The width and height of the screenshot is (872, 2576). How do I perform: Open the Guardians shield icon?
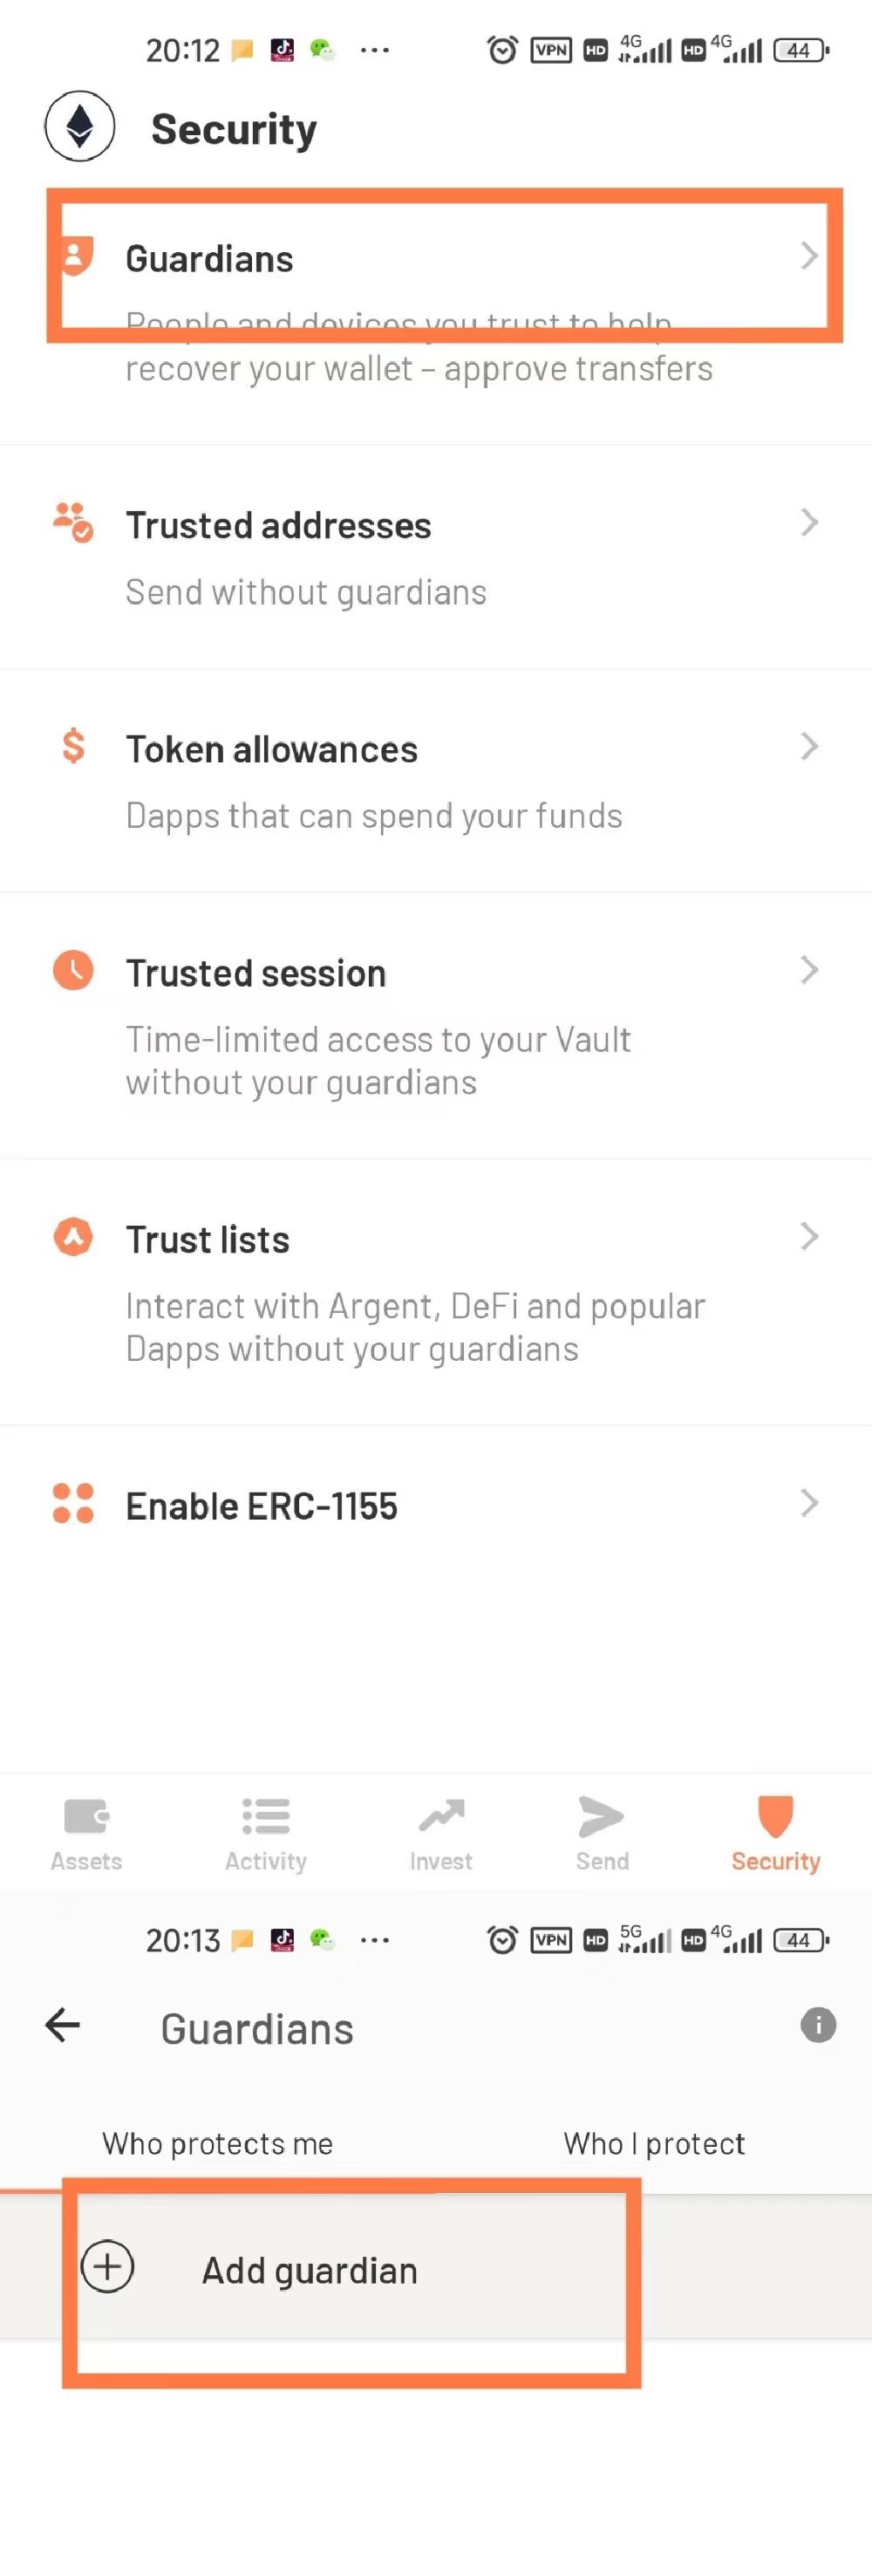pyautogui.click(x=76, y=256)
